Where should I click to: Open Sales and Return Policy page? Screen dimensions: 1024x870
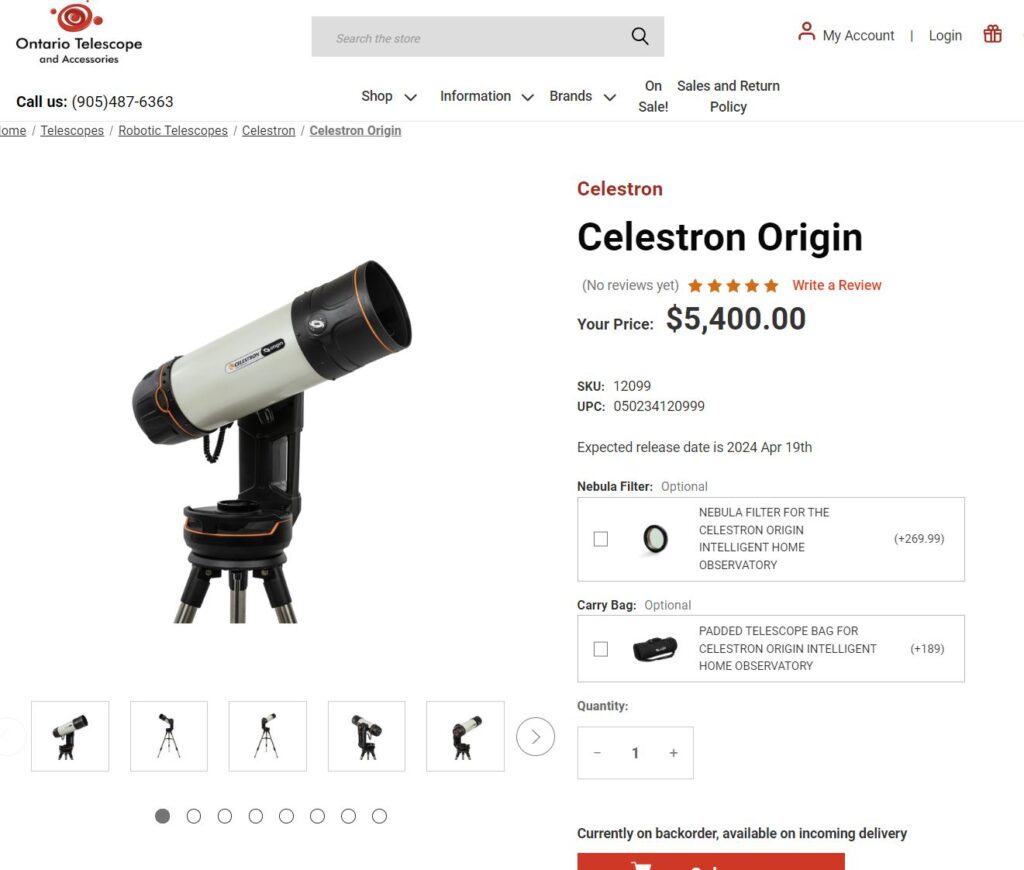click(x=728, y=96)
